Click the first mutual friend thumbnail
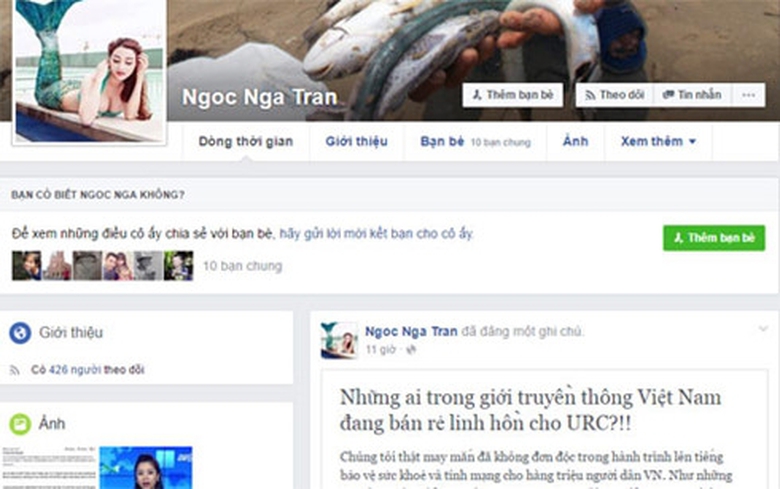 pos(26,266)
